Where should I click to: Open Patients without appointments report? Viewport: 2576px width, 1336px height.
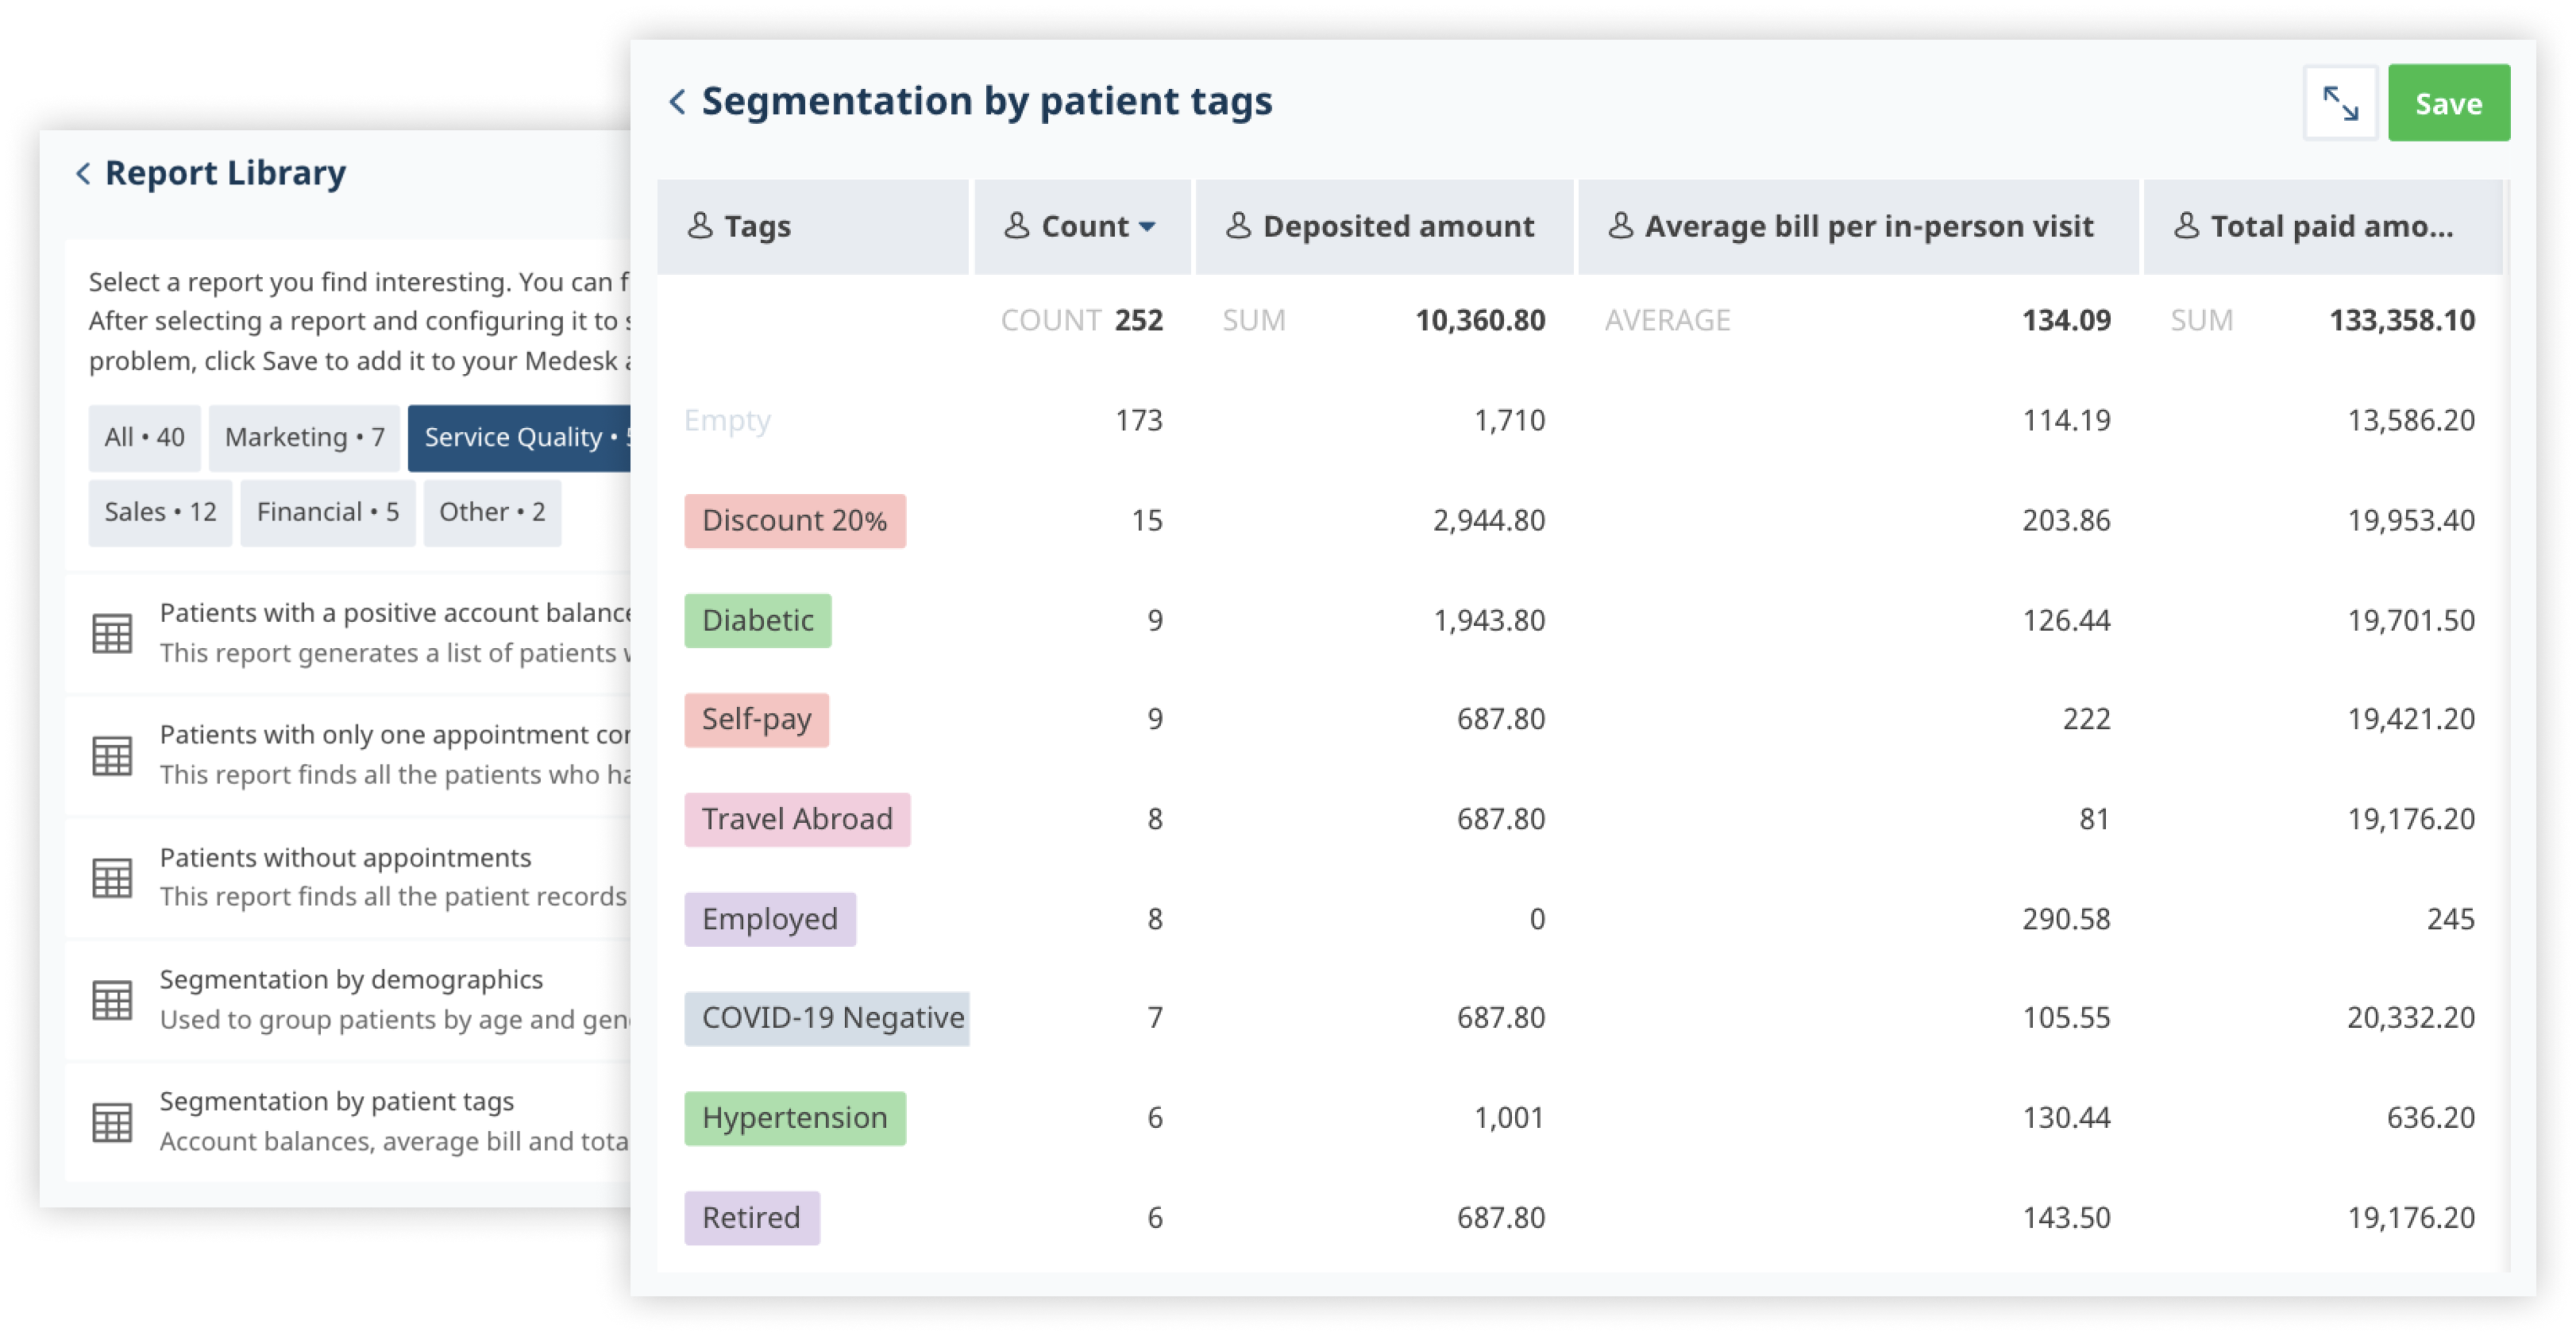coord(348,877)
